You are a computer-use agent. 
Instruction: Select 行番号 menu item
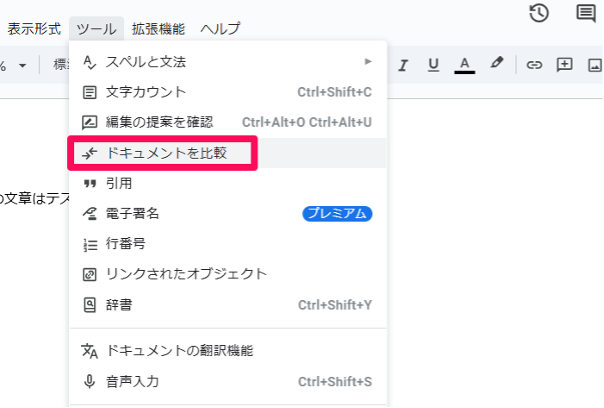tap(228, 244)
